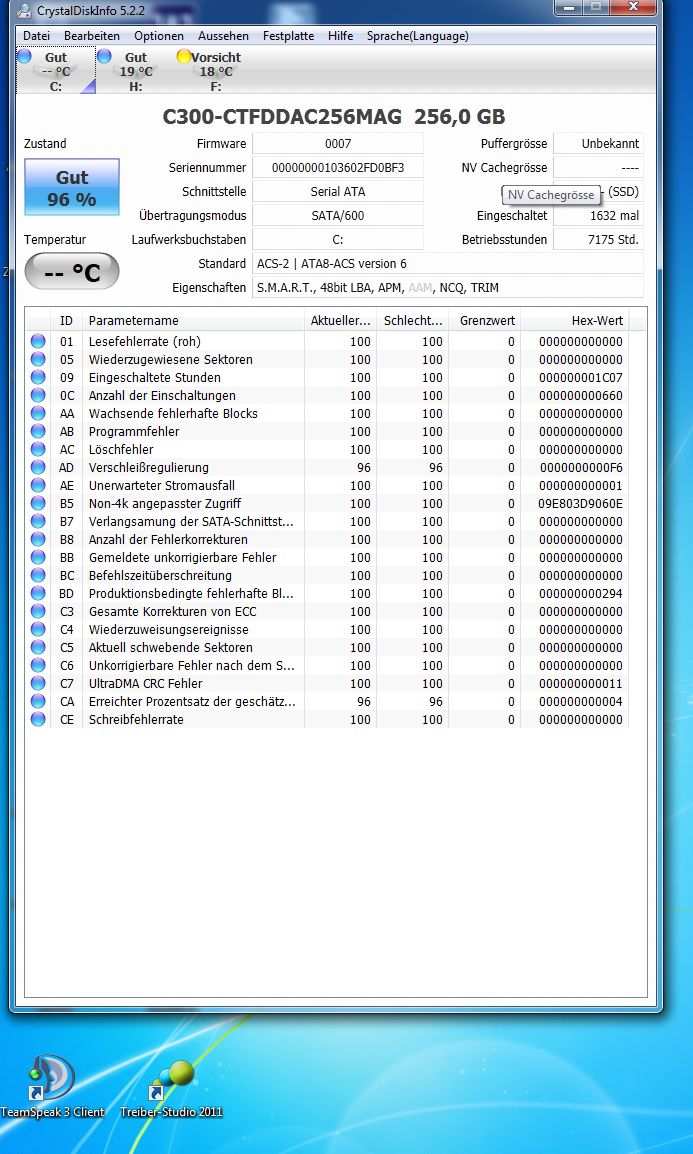Viewport: 693px width, 1154px height.
Task: Click status orb of Programmfehler row
Action: click(38, 431)
